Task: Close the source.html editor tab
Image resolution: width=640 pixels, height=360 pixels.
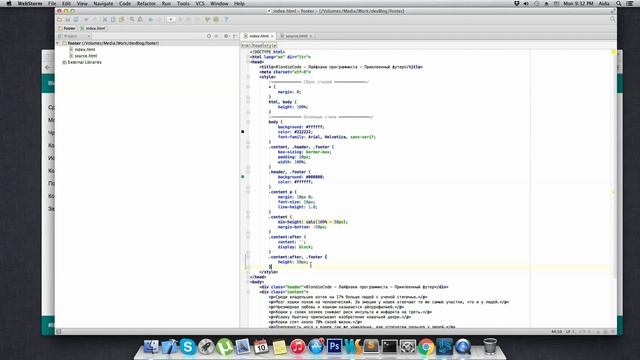Action: click(311, 36)
